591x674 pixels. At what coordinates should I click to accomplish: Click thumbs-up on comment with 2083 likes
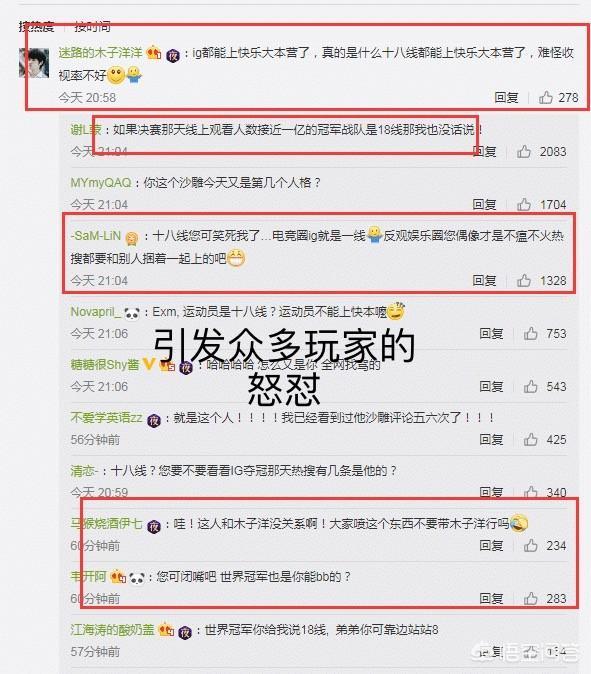click(x=524, y=151)
